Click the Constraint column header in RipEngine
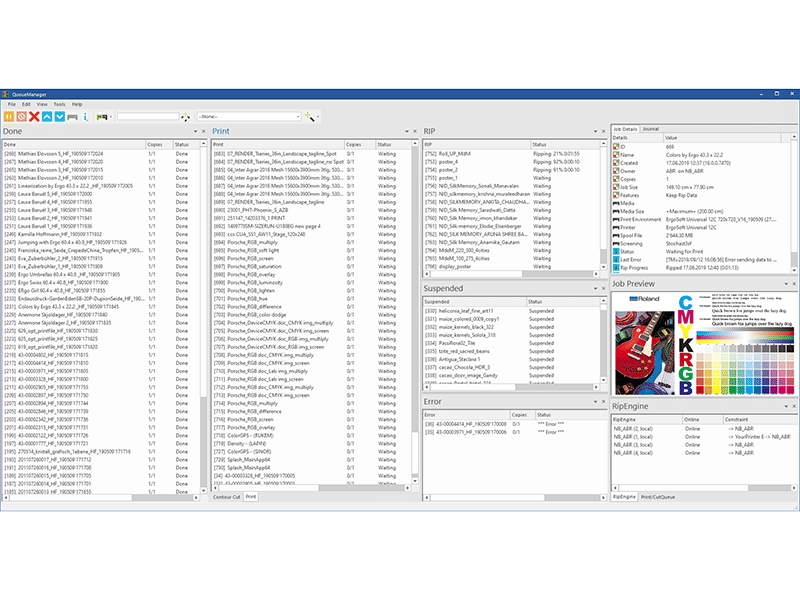This screenshot has width=800, height=600. [x=760, y=419]
